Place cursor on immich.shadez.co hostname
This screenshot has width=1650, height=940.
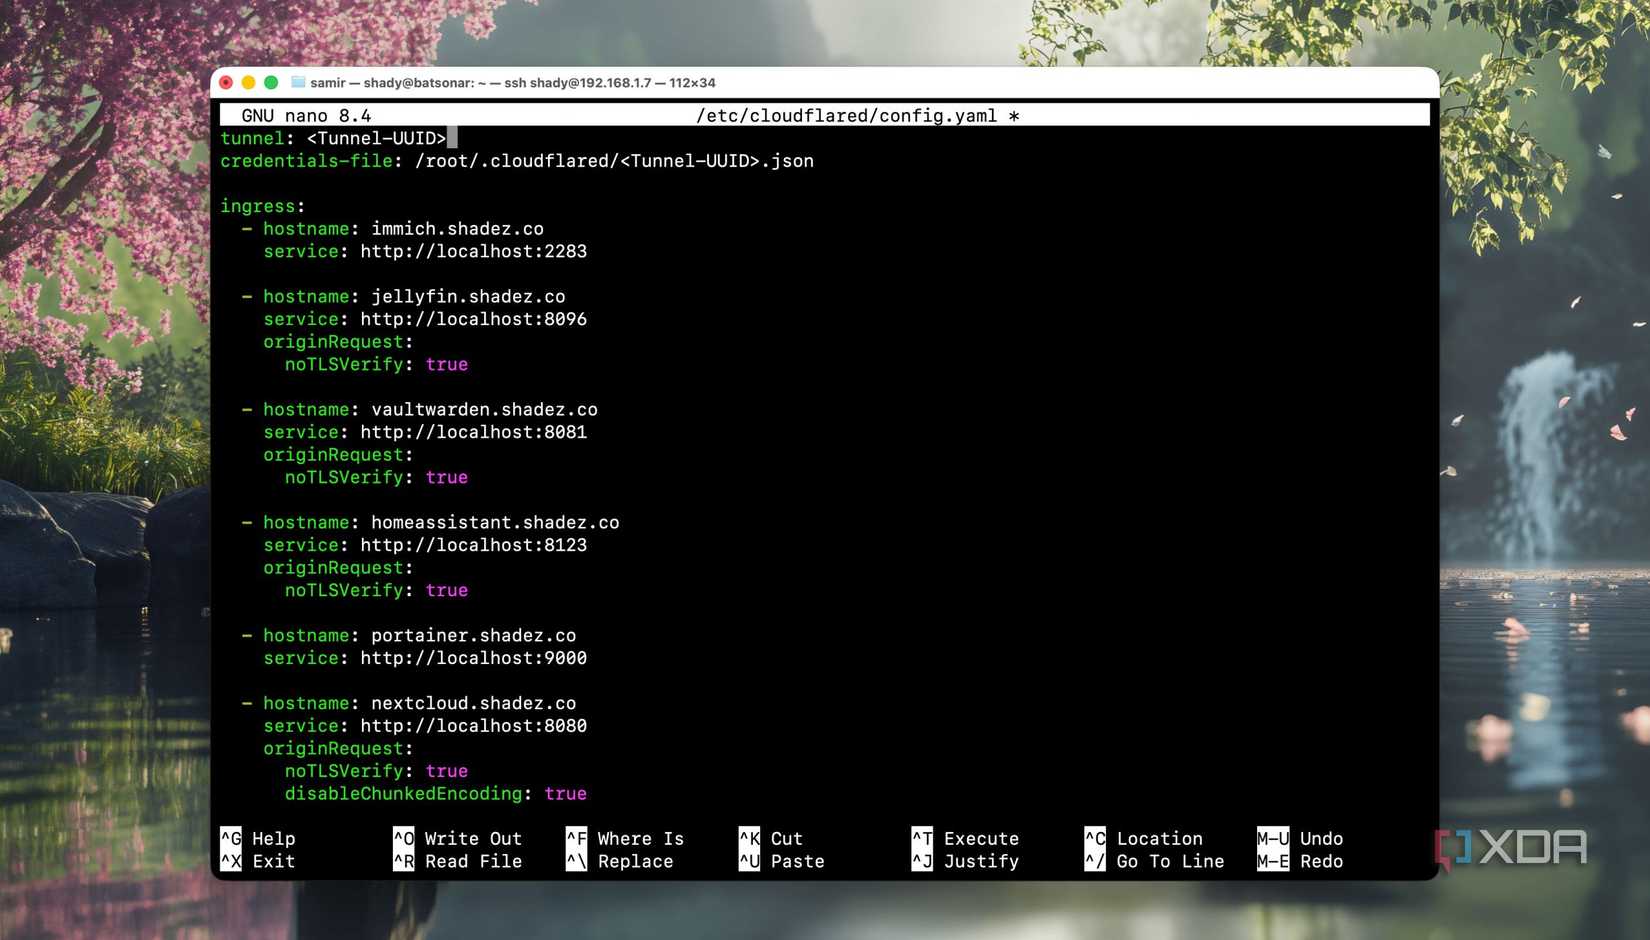[x=457, y=229]
